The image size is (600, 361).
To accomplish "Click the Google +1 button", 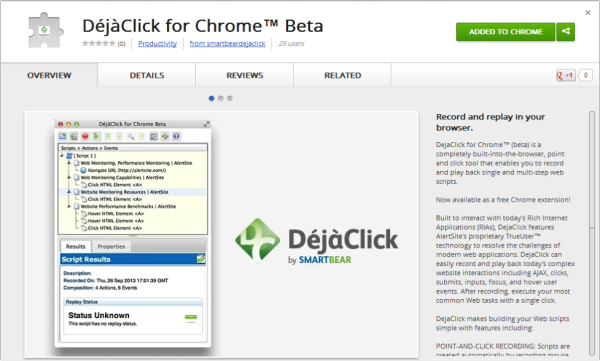I will (x=566, y=75).
